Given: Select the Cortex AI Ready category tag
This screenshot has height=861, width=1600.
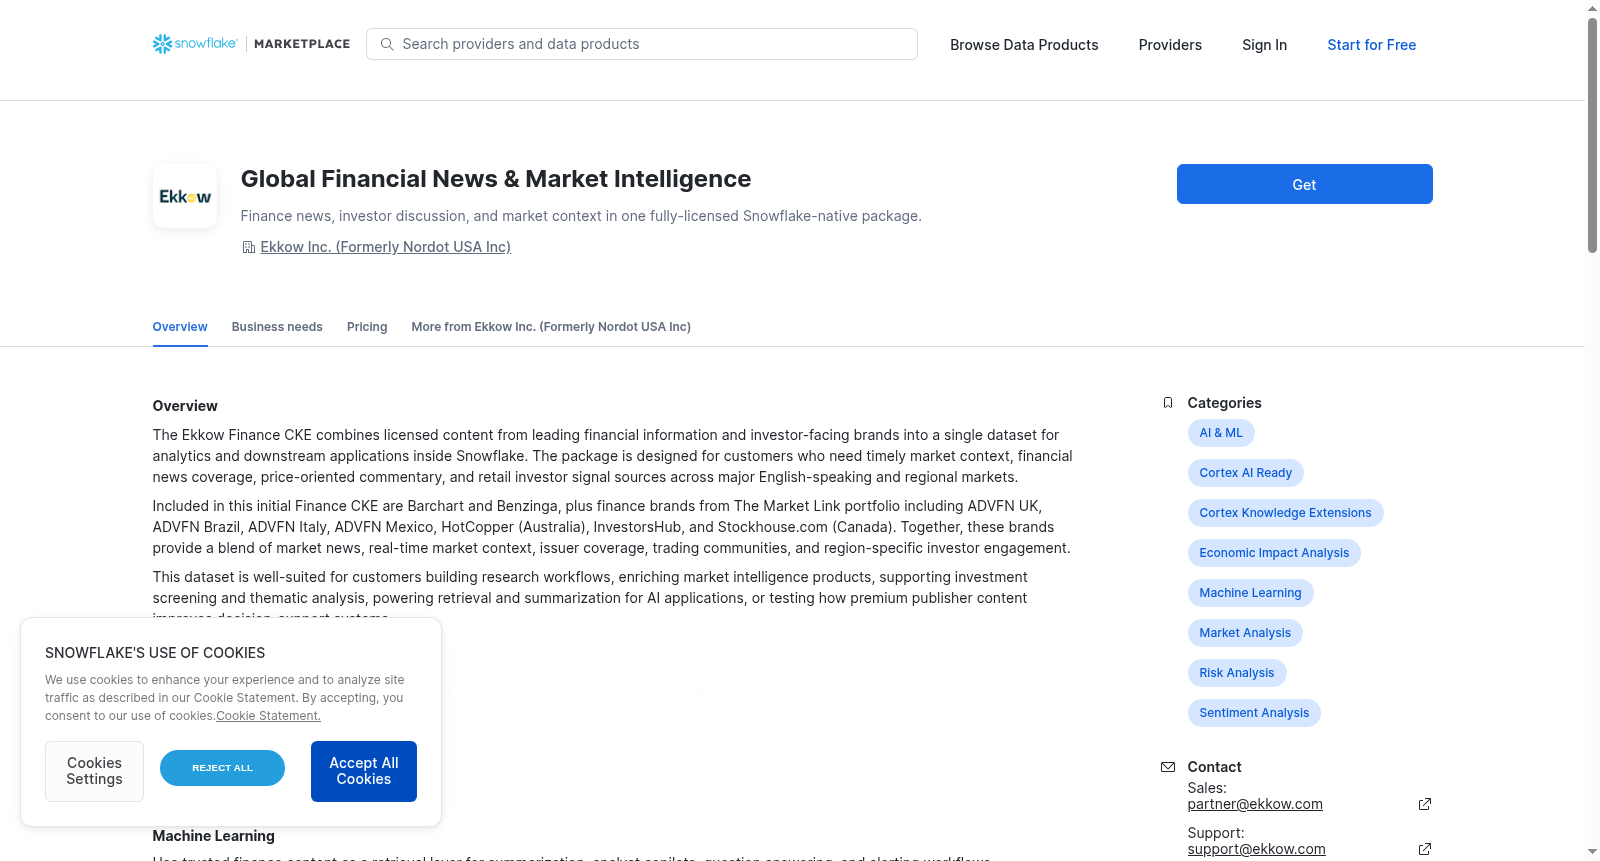Looking at the screenshot, I should (1245, 473).
